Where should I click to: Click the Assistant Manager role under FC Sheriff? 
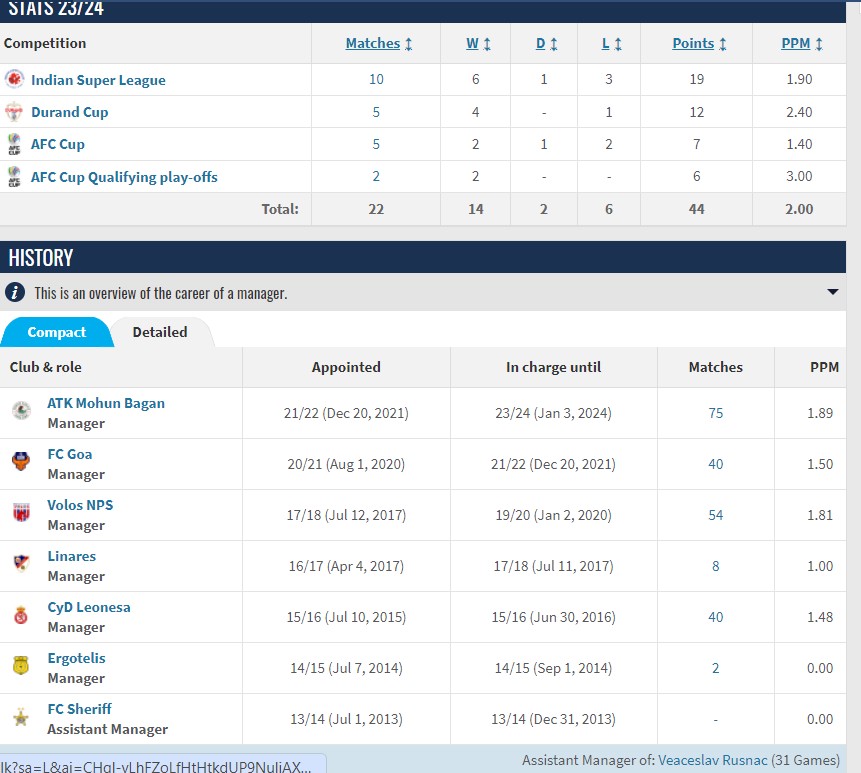(108, 729)
